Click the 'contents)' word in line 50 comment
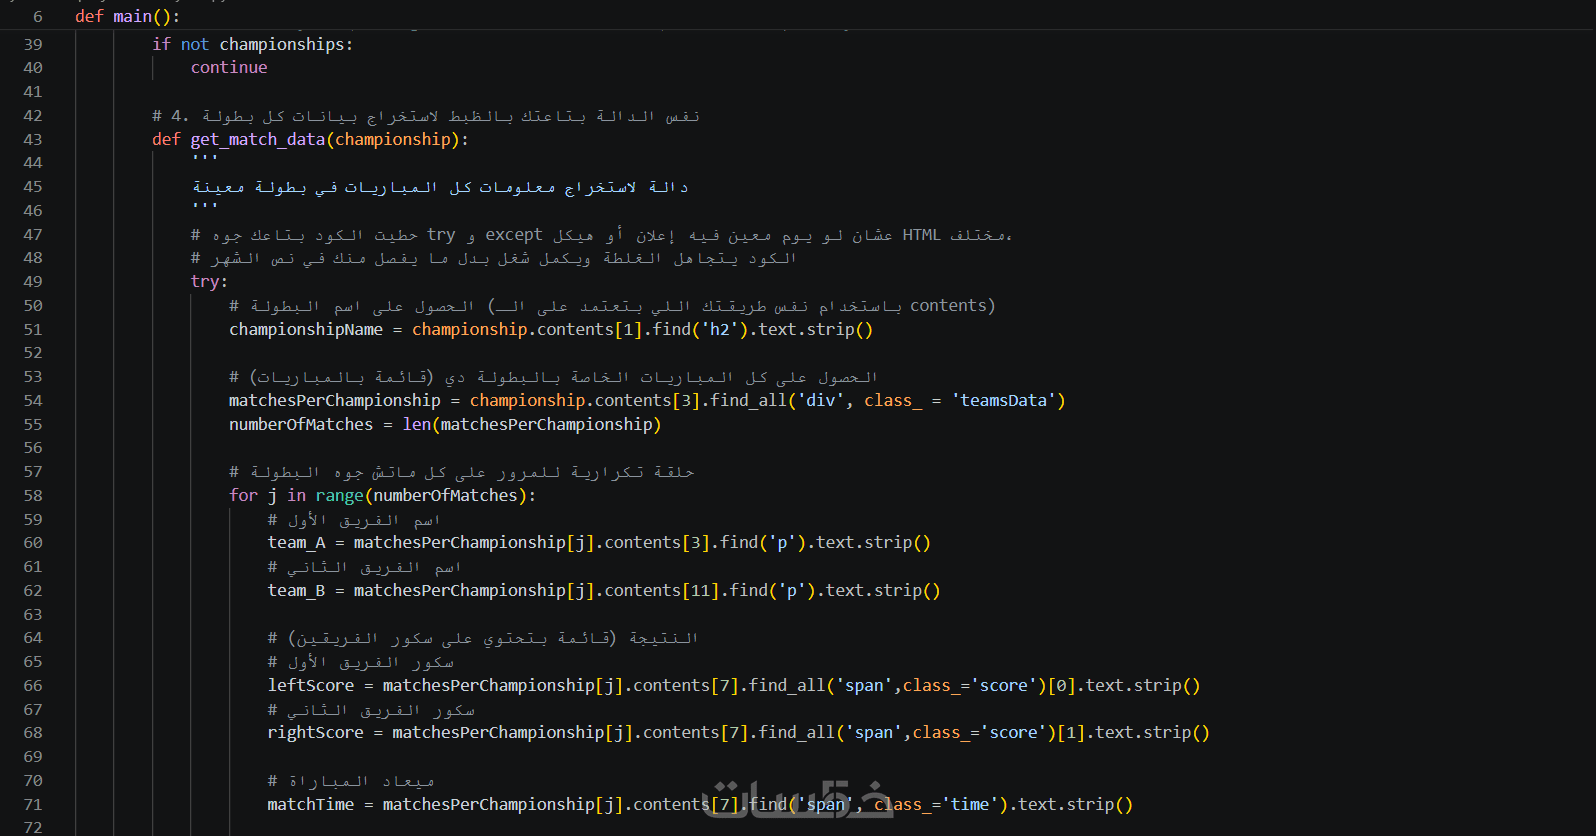This screenshot has height=836, width=1596. [953, 305]
